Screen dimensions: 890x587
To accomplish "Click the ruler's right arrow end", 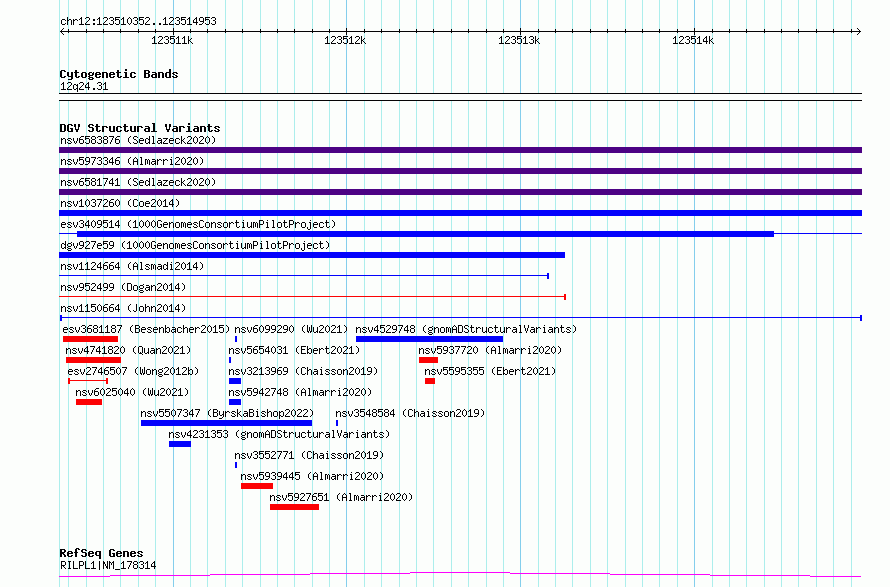I will tap(858, 32).
